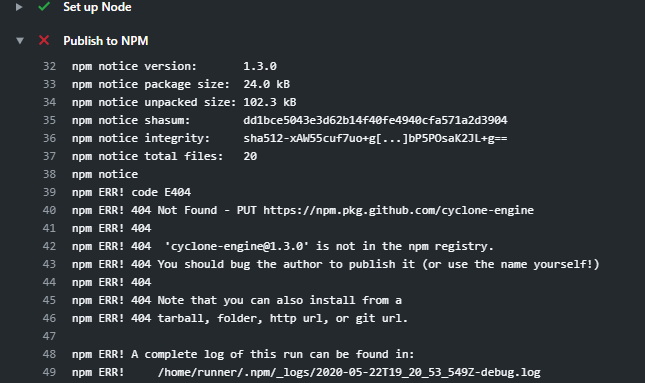Click the shasum hash value text
The height and width of the screenshot is (383, 645).
(x=375, y=120)
